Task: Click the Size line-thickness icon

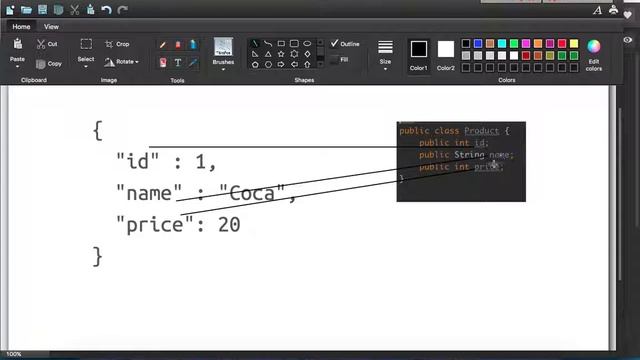Action: (385, 47)
